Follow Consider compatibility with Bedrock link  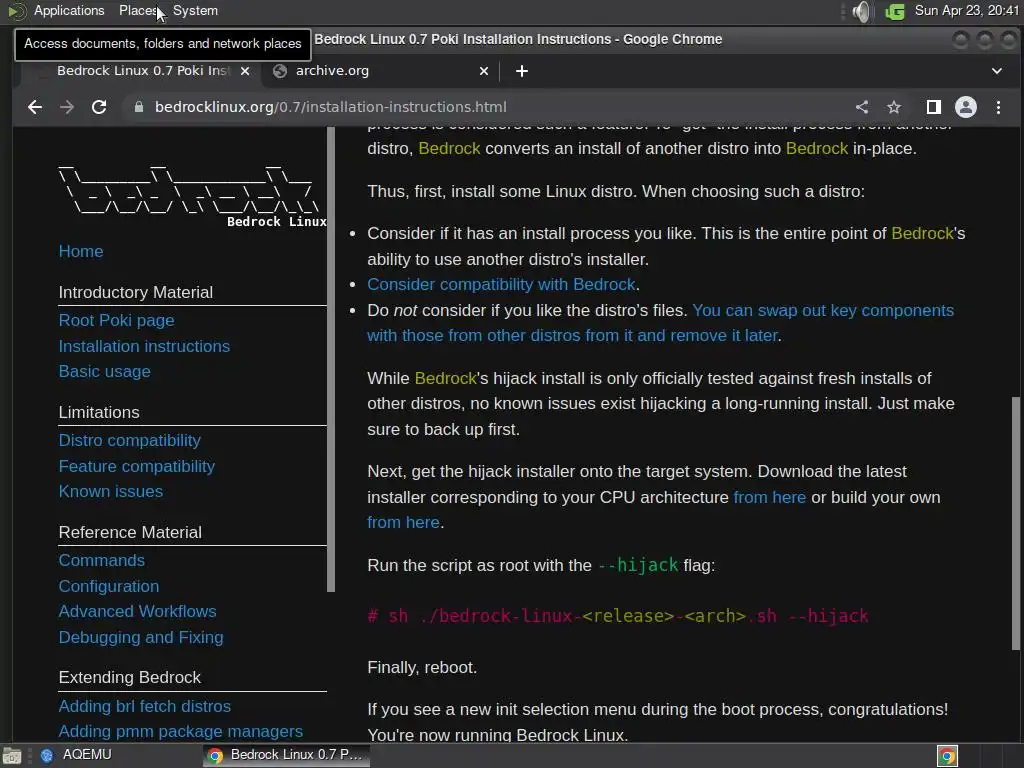[501, 285]
